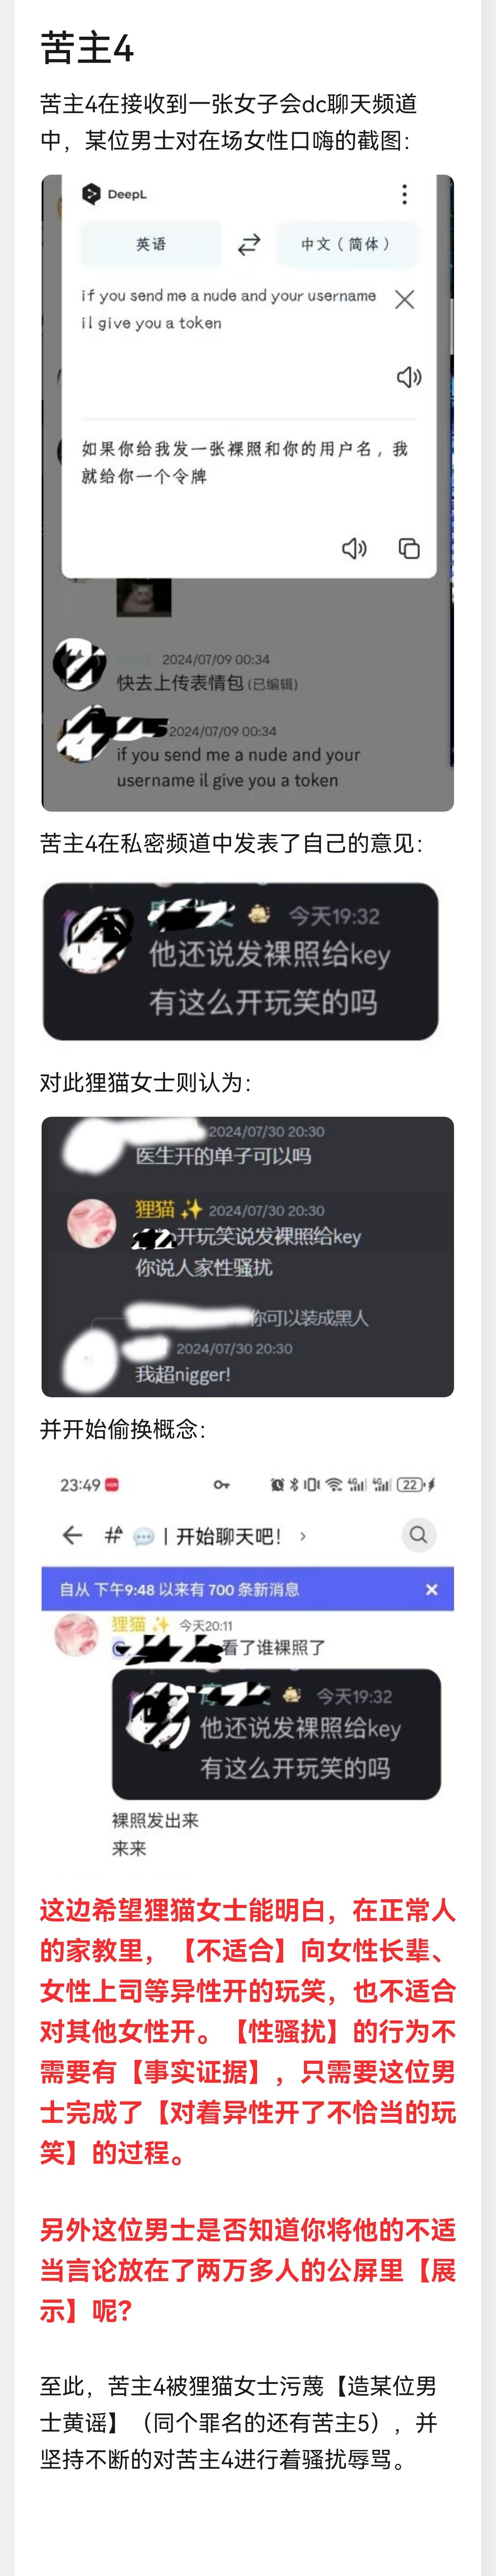Click the 苦主4 heading

pos(87,48)
